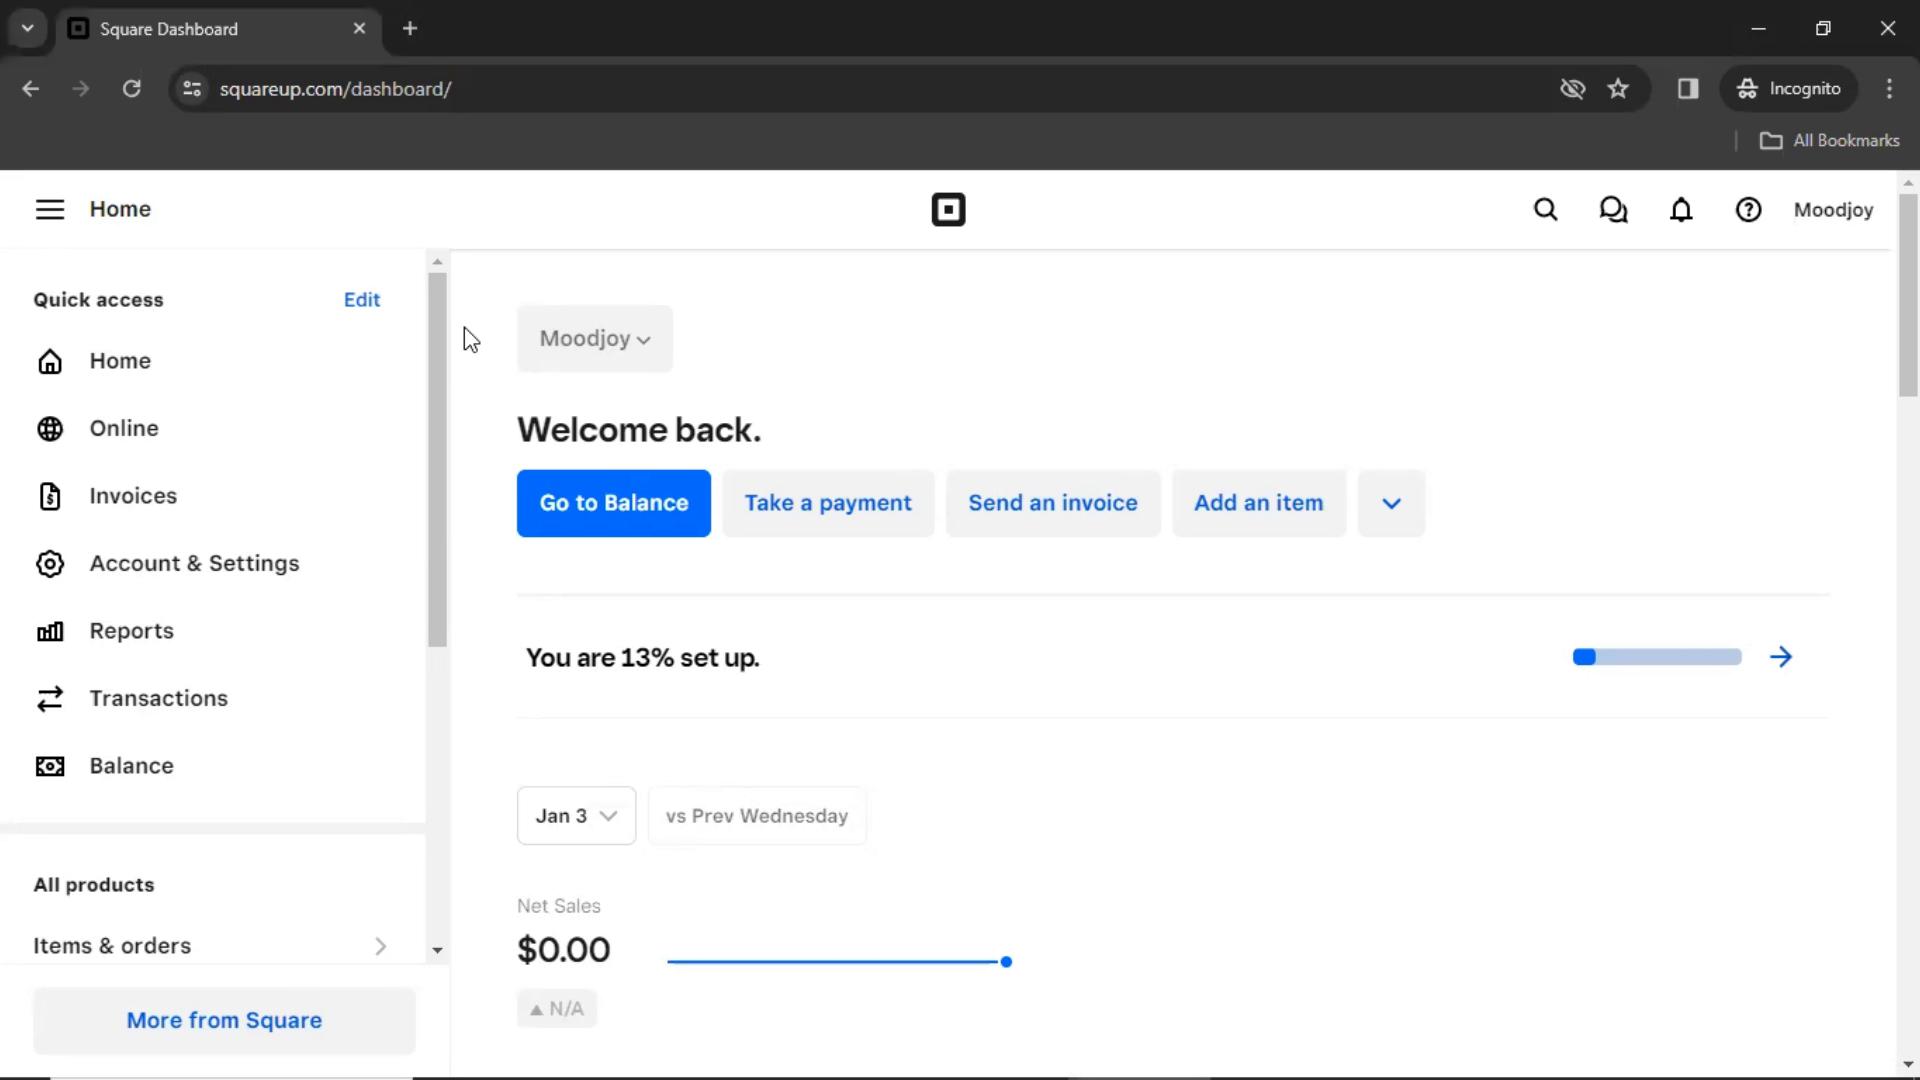
Task: Open the Search icon in top navigation
Action: pos(1545,208)
